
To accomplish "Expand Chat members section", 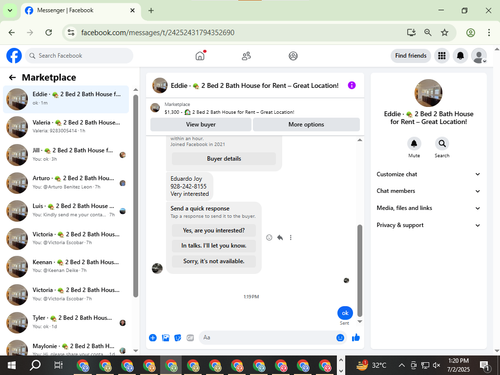I will point(429,191).
